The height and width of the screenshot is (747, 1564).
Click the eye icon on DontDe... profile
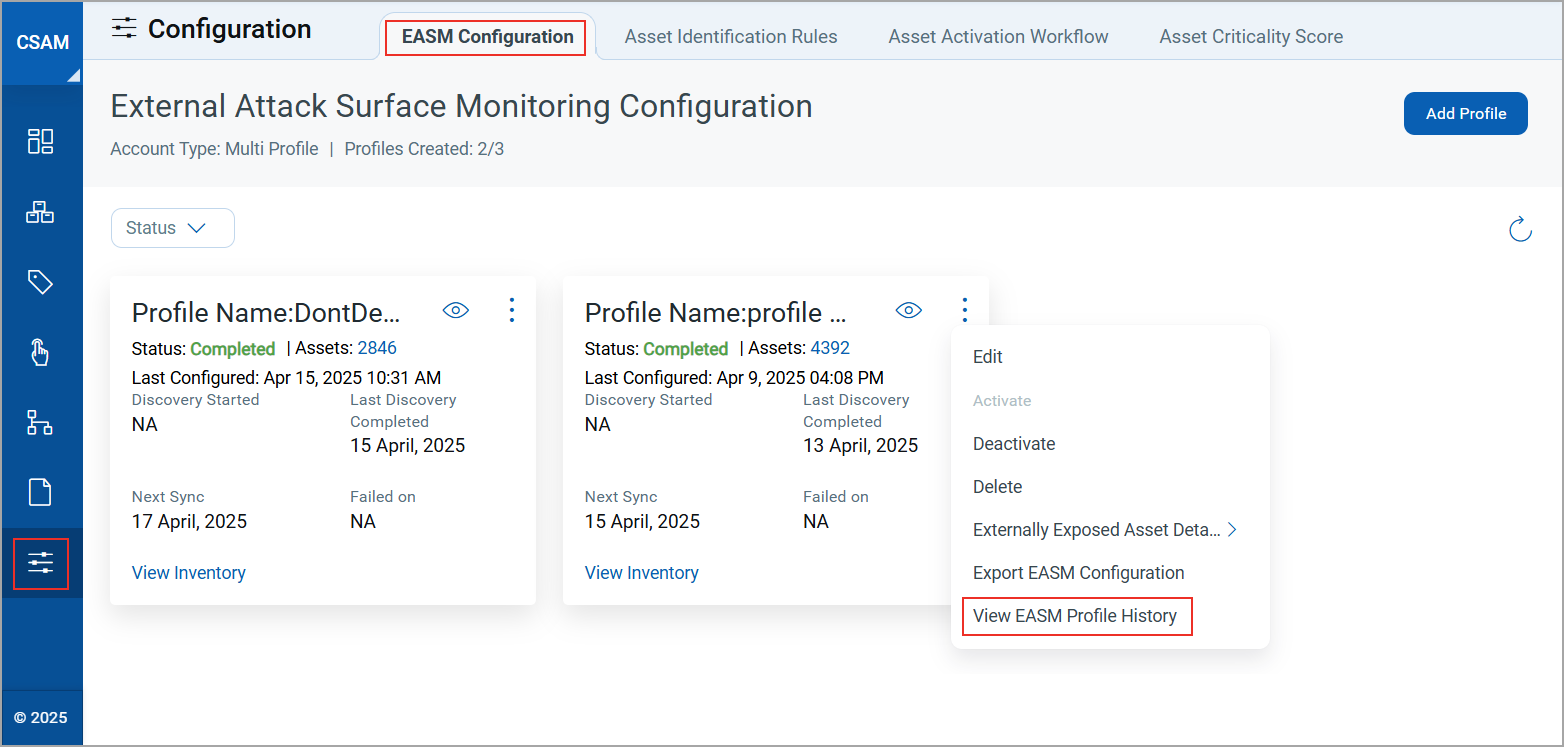(456, 310)
